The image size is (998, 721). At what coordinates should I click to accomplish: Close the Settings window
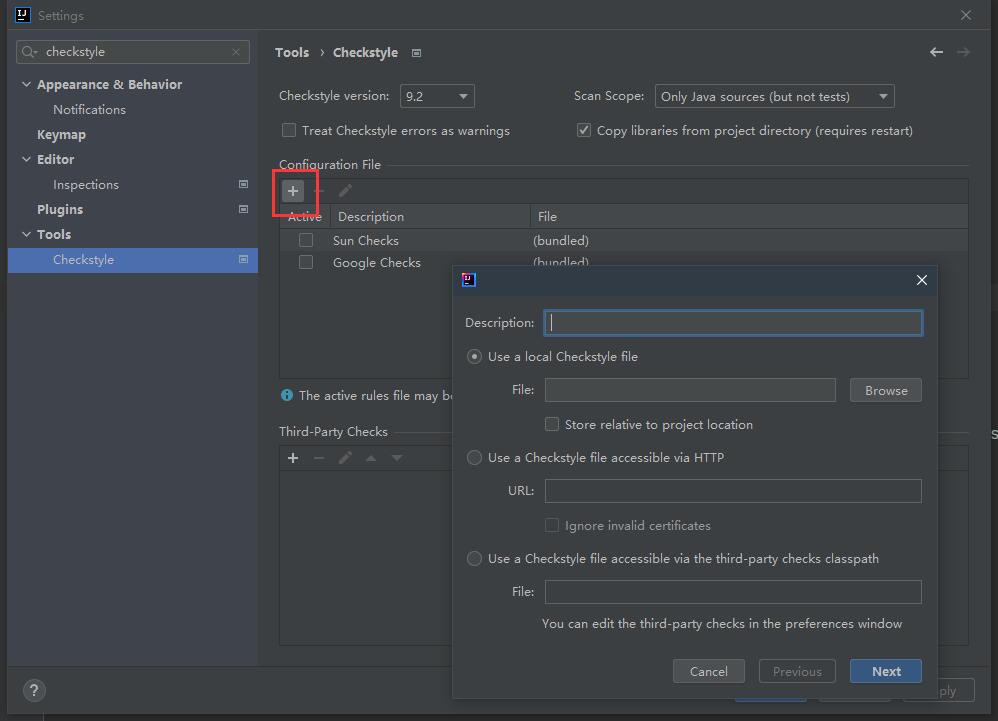tap(966, 15)
